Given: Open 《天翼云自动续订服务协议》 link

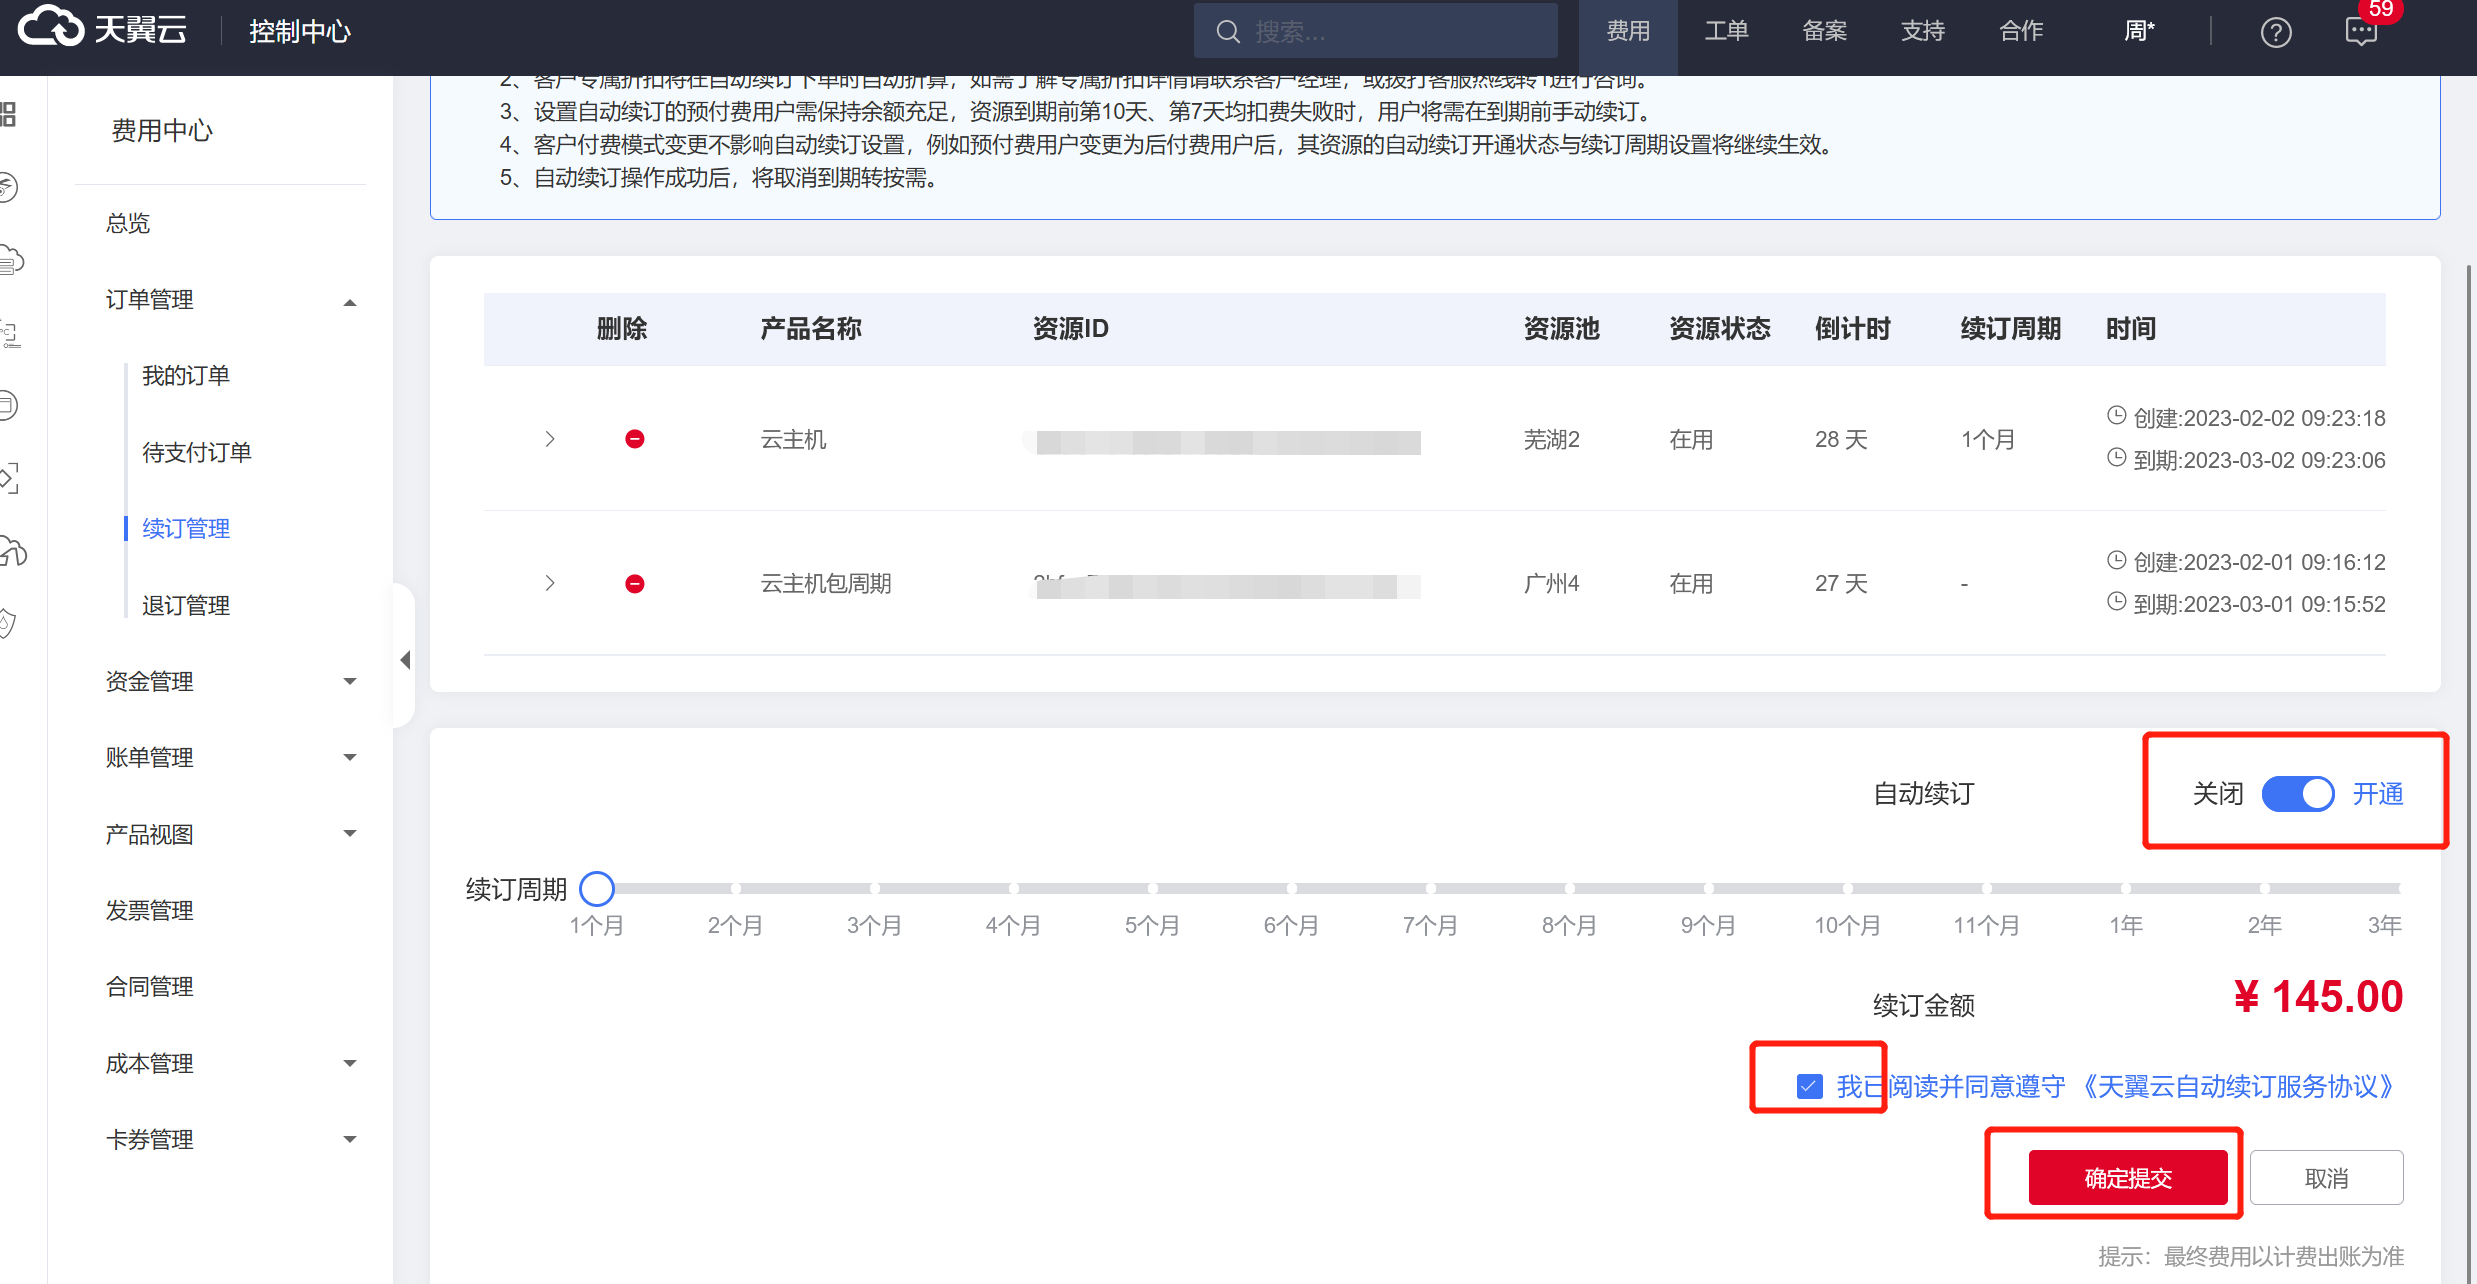Looking at the screenshot, I should pos(2237,1087).
